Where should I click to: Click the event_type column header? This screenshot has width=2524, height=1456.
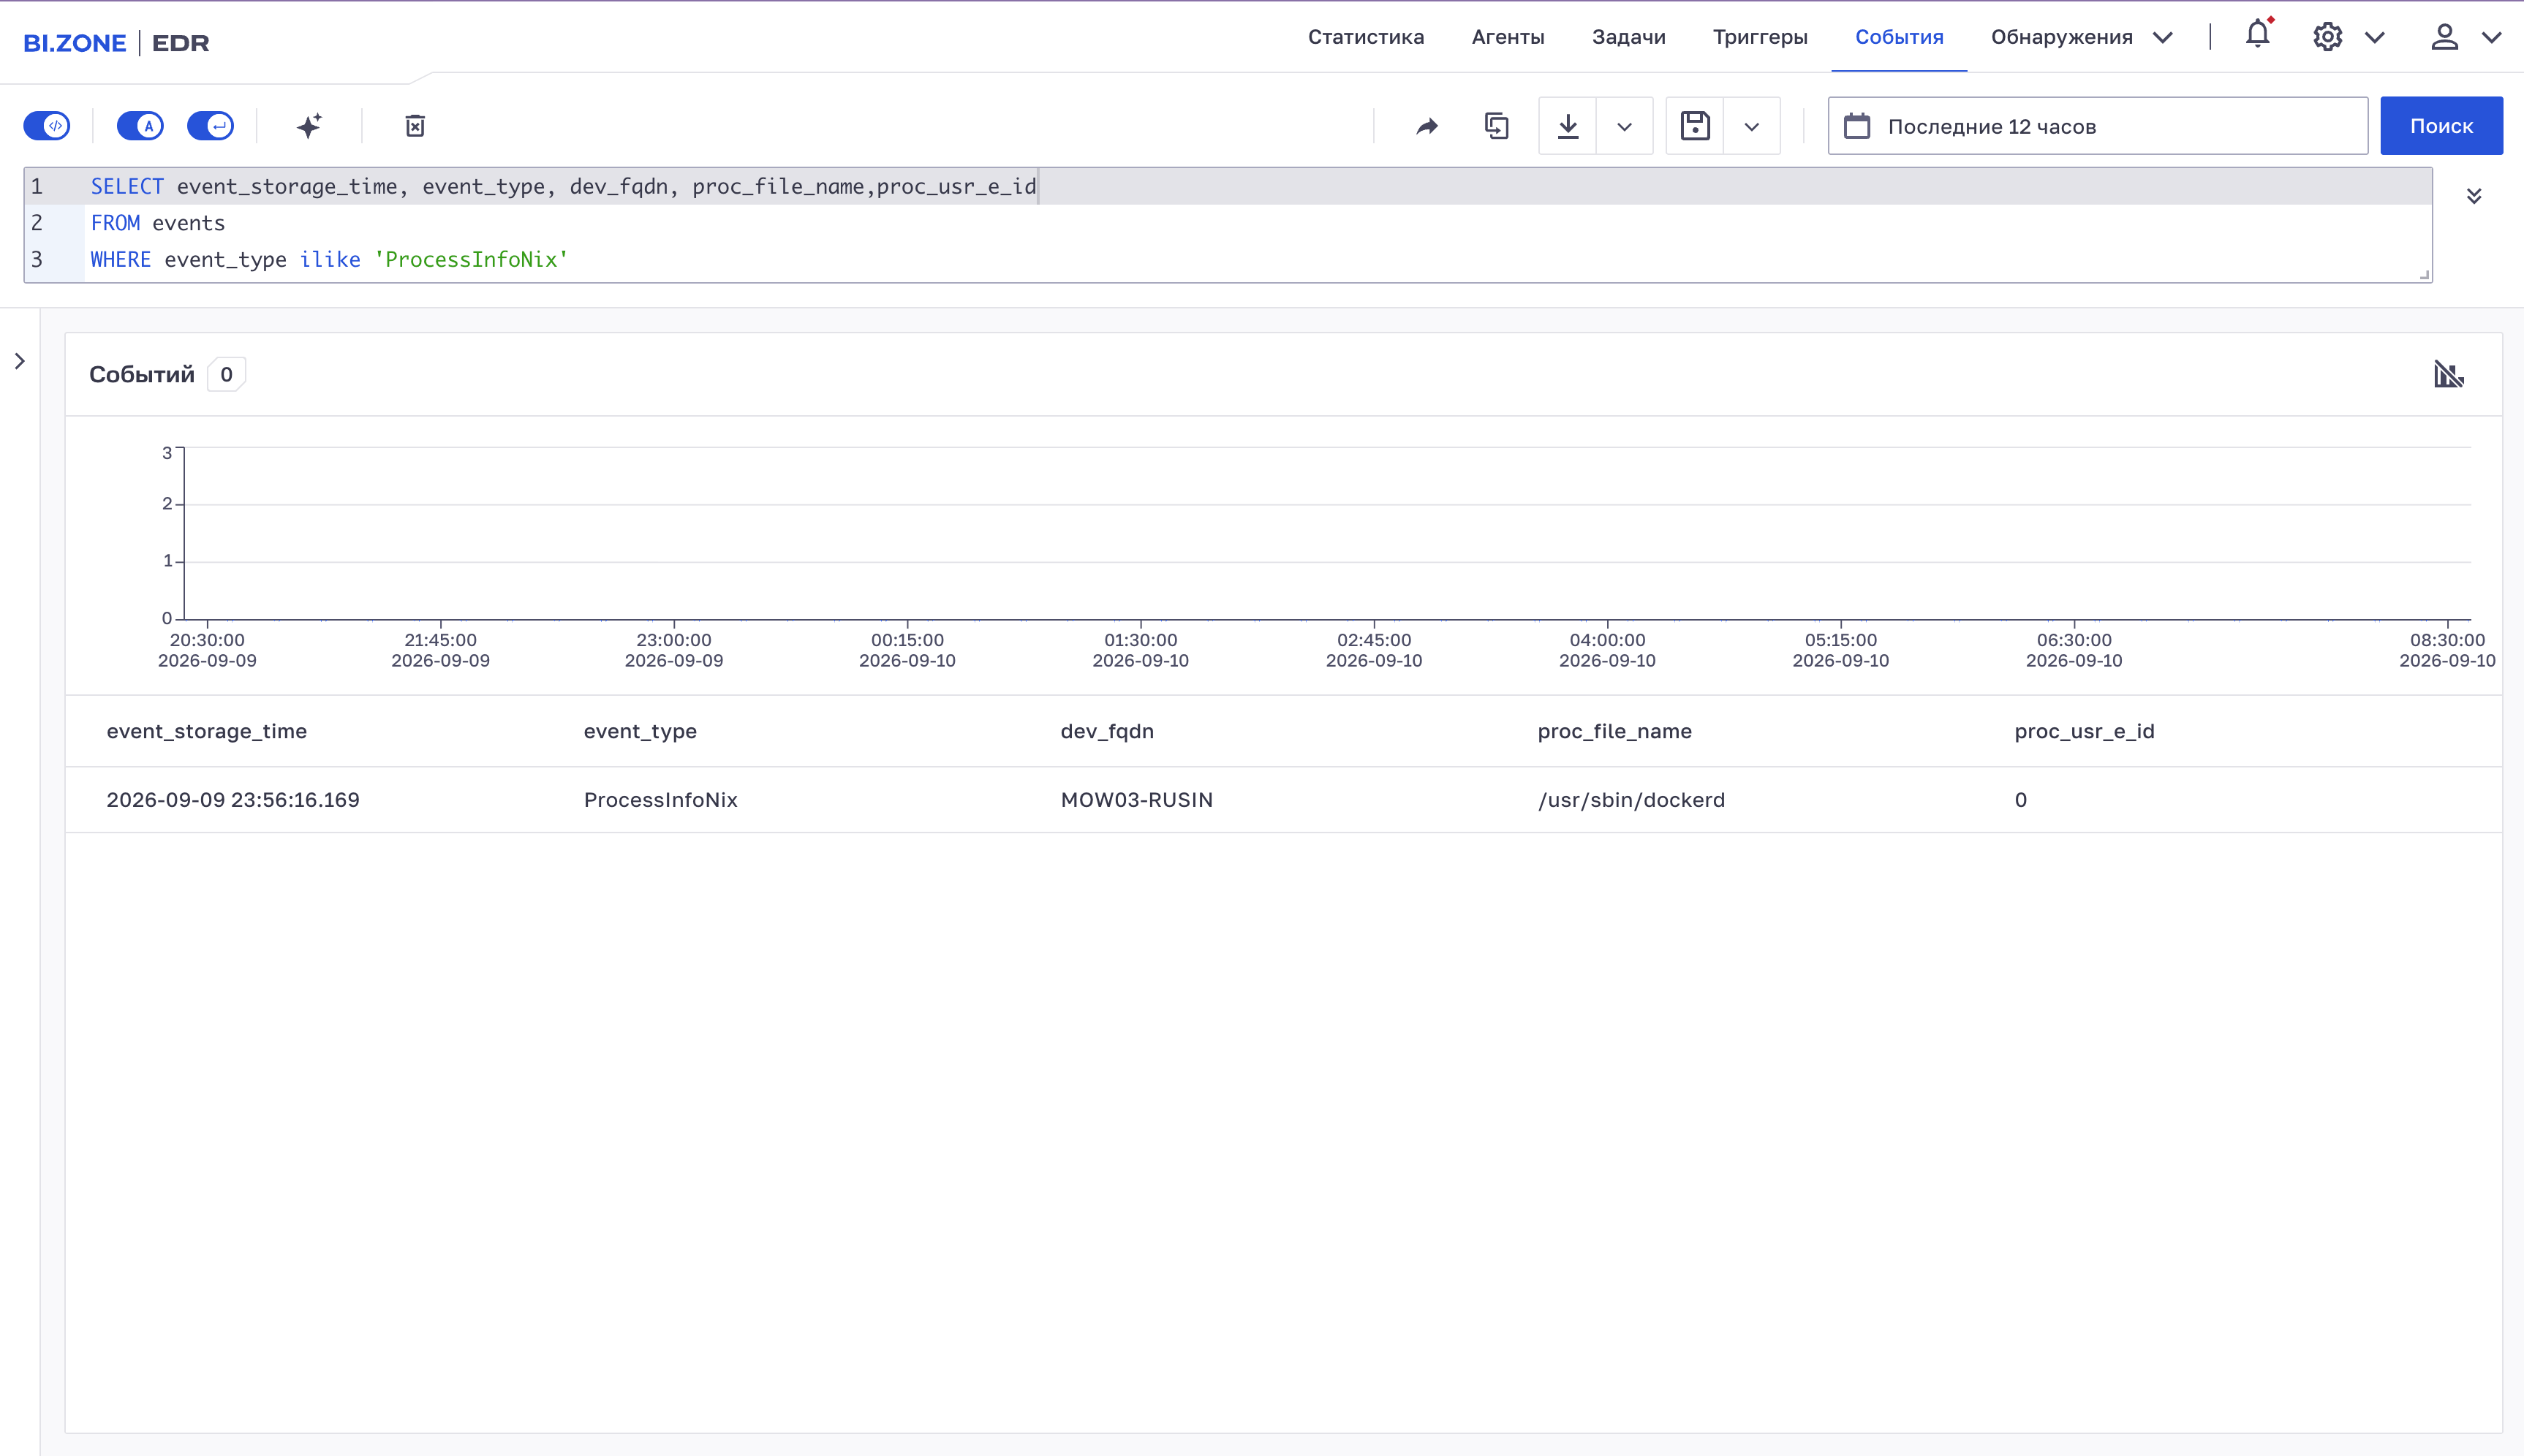(640, 731)
